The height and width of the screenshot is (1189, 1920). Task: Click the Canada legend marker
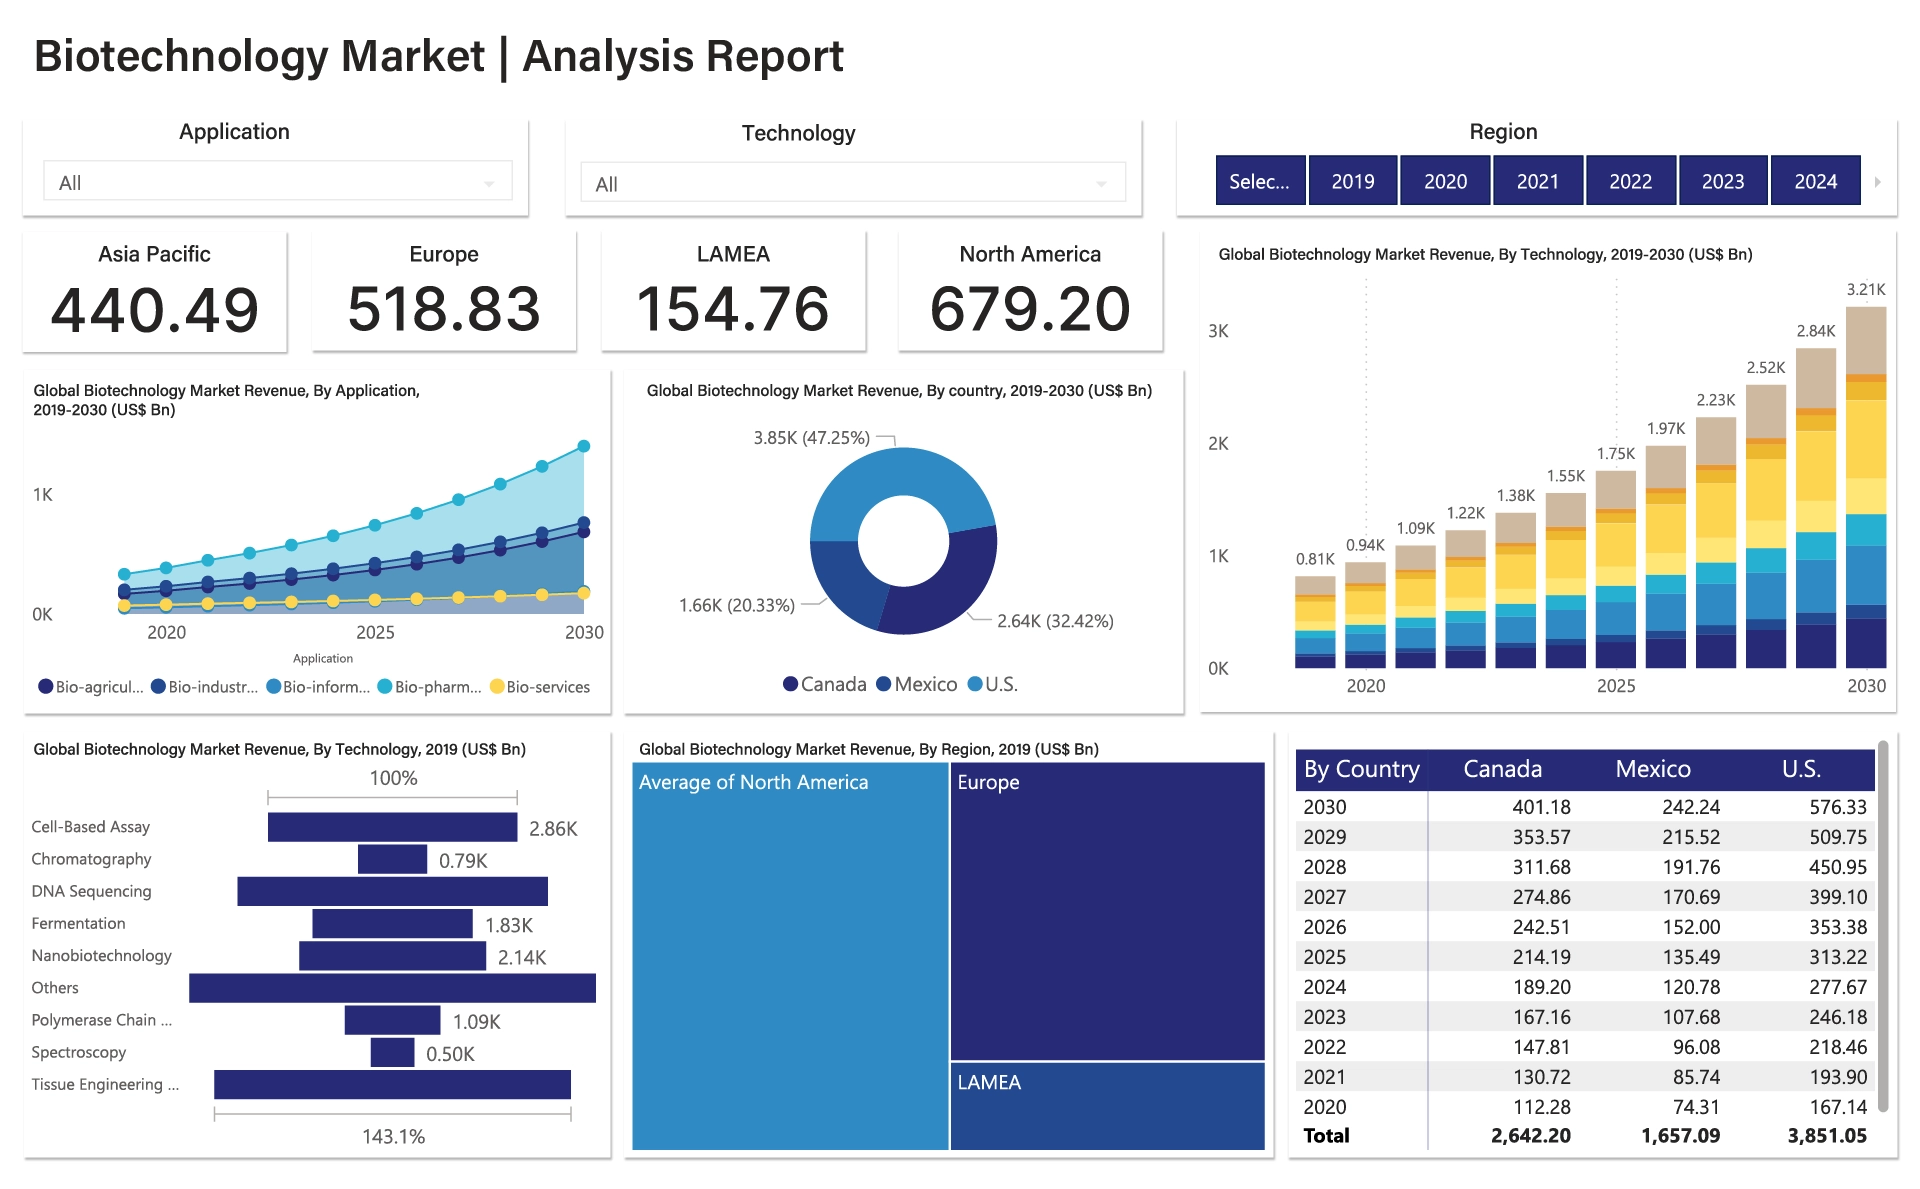tap(790, 684)
